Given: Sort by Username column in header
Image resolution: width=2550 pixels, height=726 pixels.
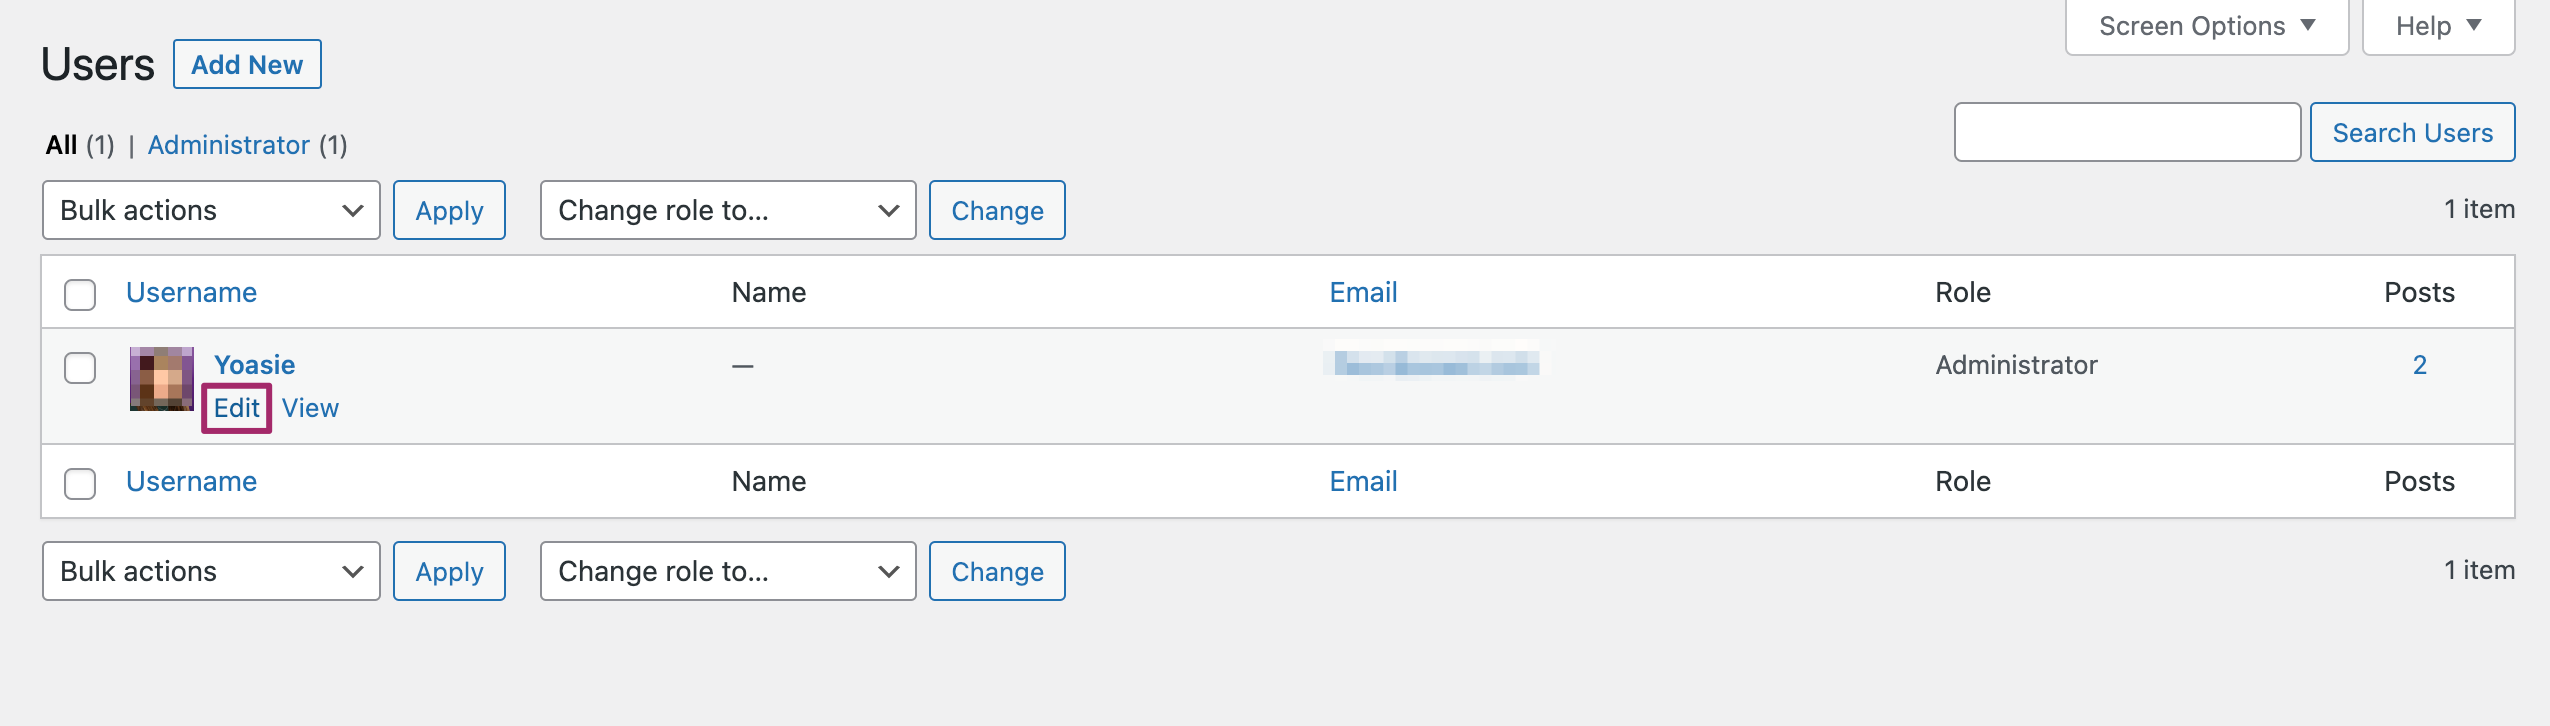Looking at the screenshot, I should click(191, 292).
